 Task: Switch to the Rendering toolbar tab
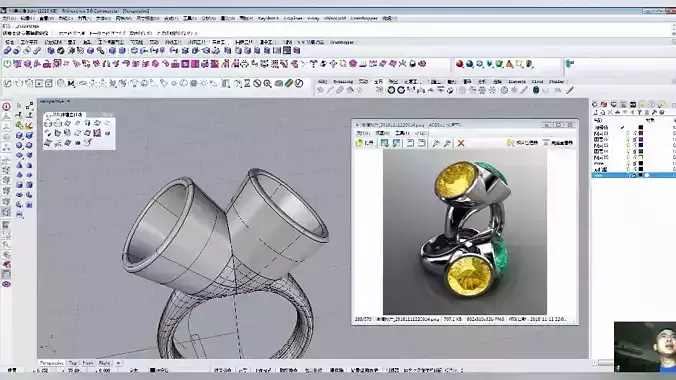point(343,82)
